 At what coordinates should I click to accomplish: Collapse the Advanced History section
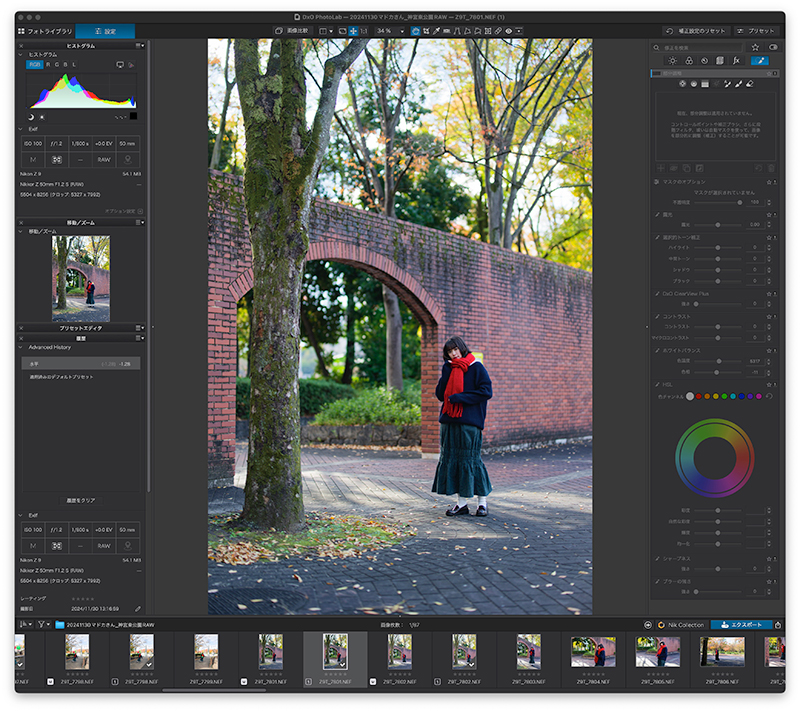[x=21, y=347]
